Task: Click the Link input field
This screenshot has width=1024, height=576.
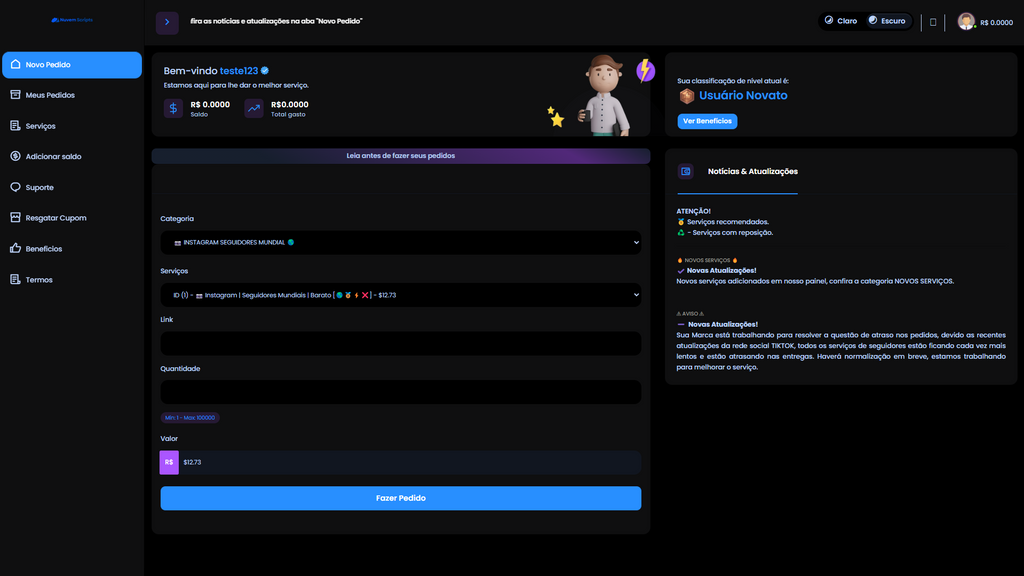Action: coord(400,344)
